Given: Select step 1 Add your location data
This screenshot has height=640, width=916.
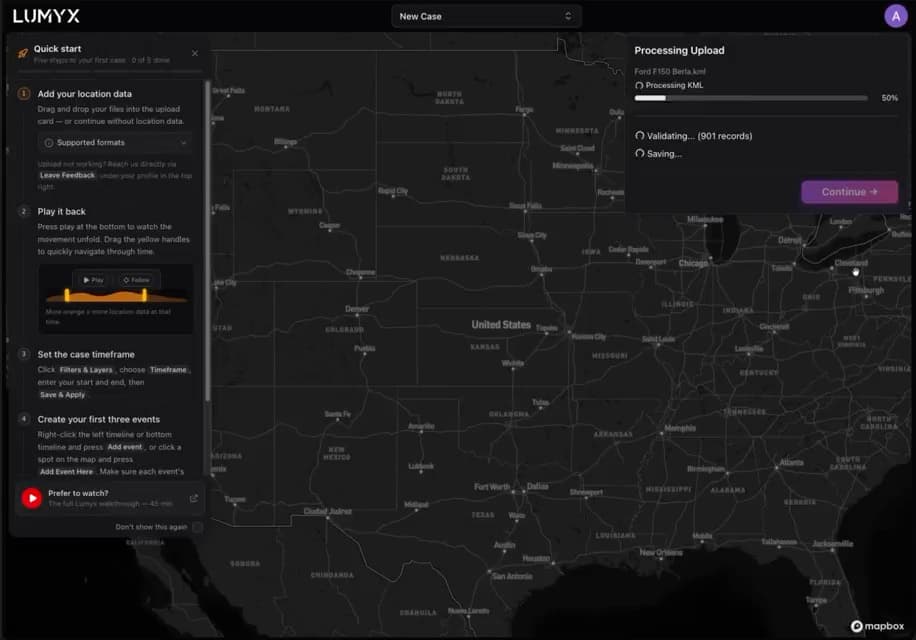Looking at the screenshot, I should 85,94.
